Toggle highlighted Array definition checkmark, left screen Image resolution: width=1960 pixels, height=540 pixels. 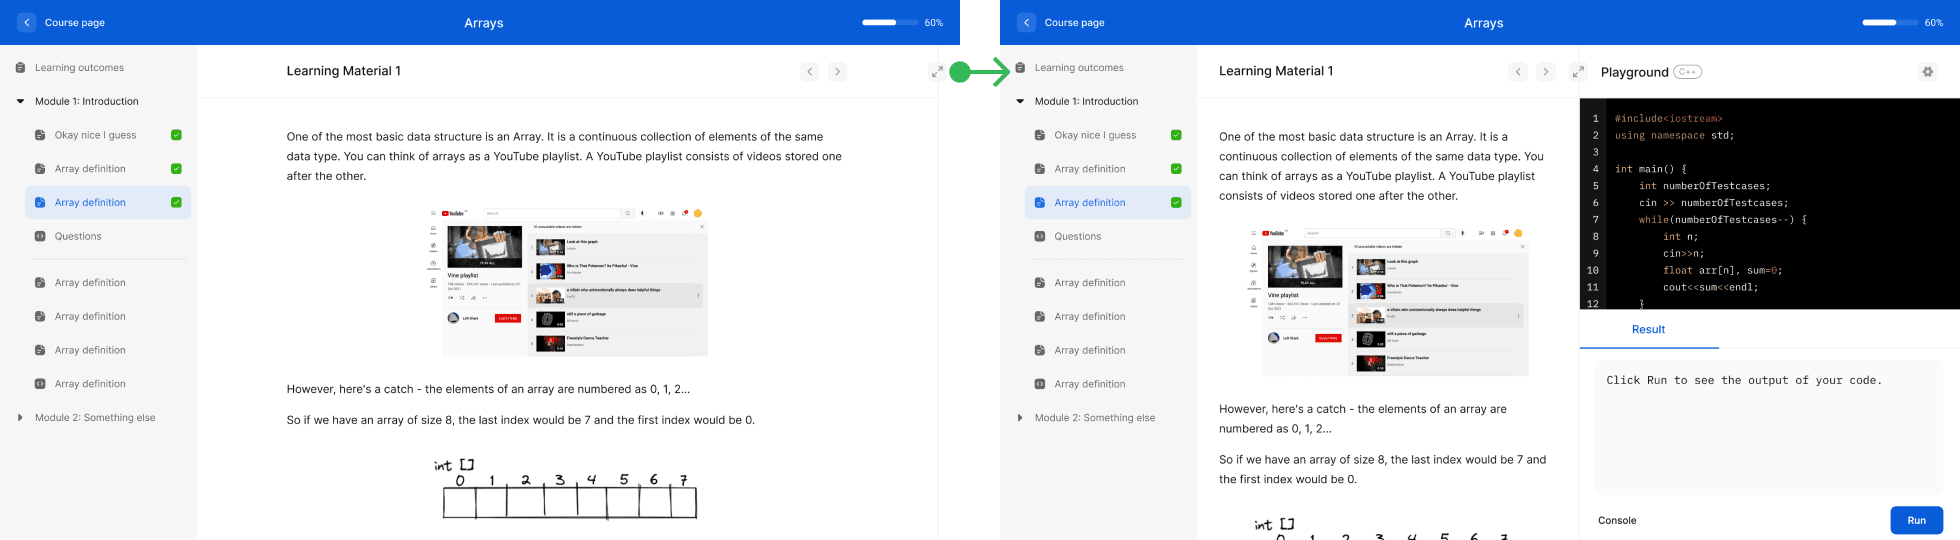click(x=176, y=203)
